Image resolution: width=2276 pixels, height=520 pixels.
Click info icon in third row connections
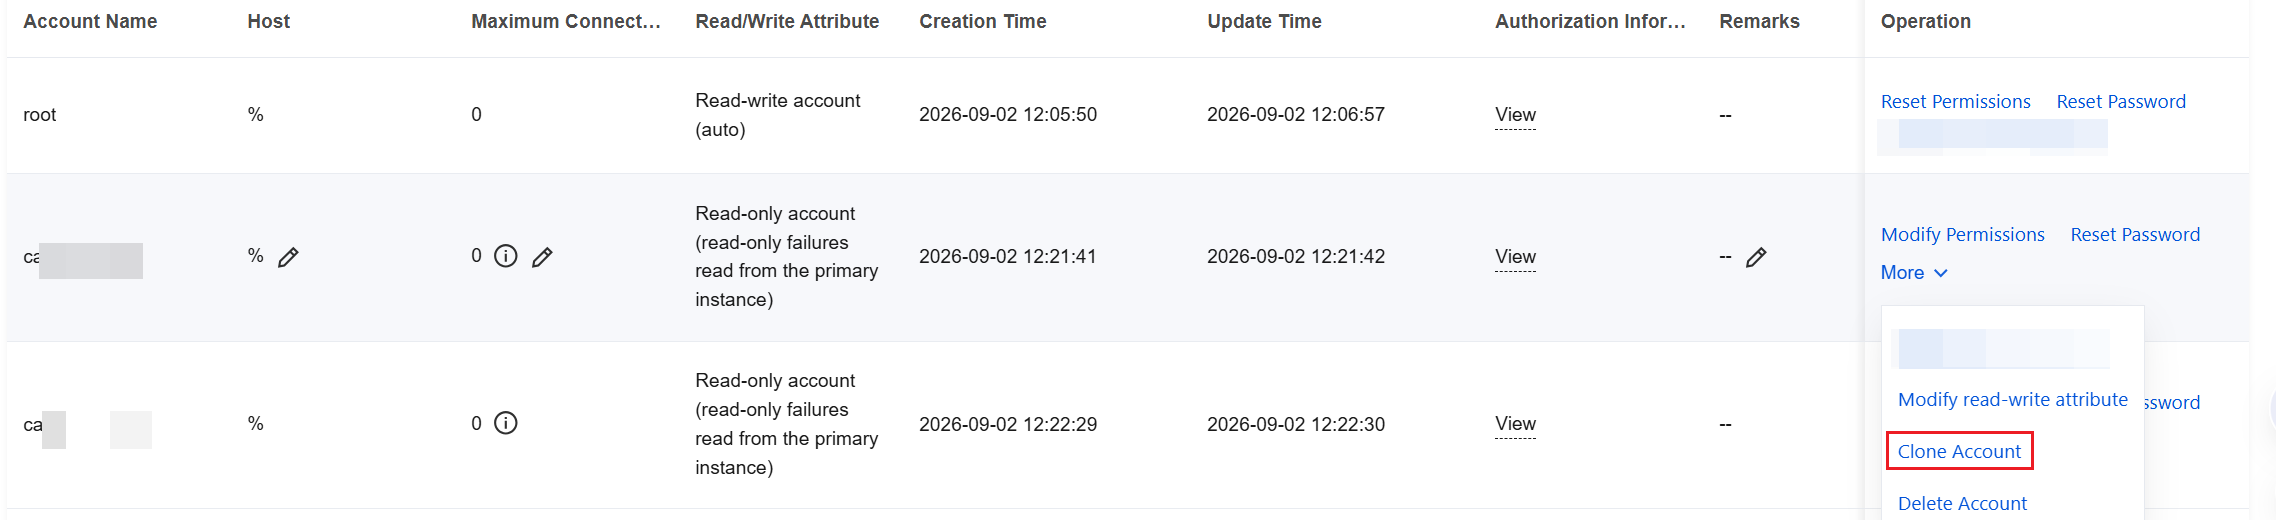(506, 423)
